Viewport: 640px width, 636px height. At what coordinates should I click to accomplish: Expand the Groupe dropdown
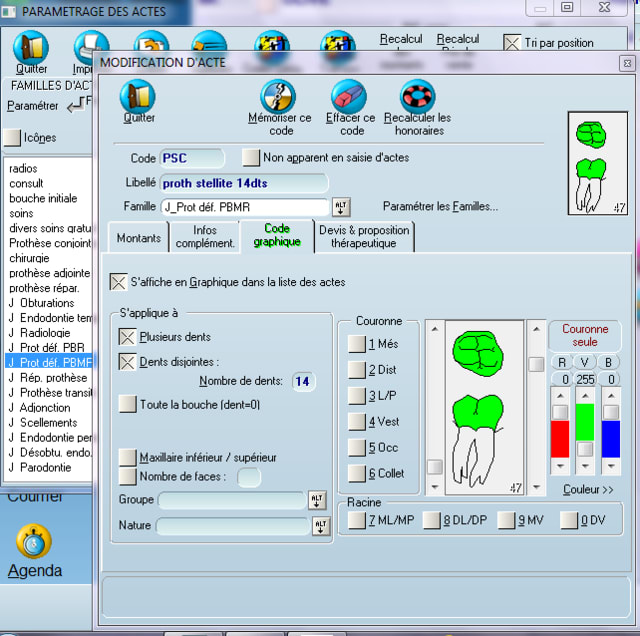318,500
